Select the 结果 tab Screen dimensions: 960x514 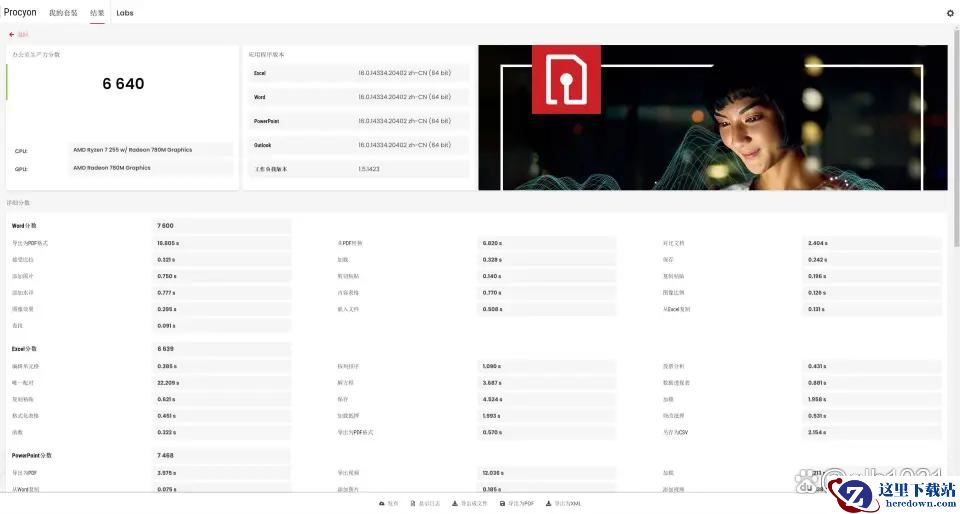pyautogui.click(x=97, y=13)
